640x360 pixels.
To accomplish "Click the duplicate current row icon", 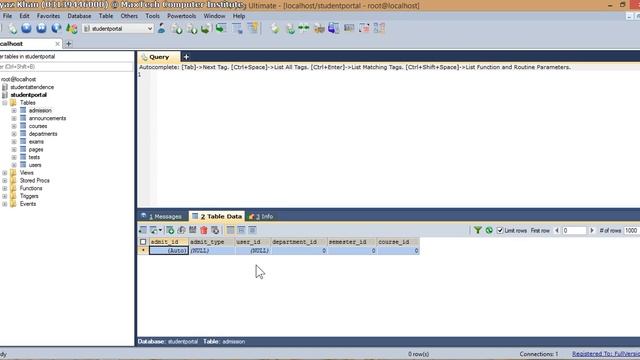I will (182, 230).
